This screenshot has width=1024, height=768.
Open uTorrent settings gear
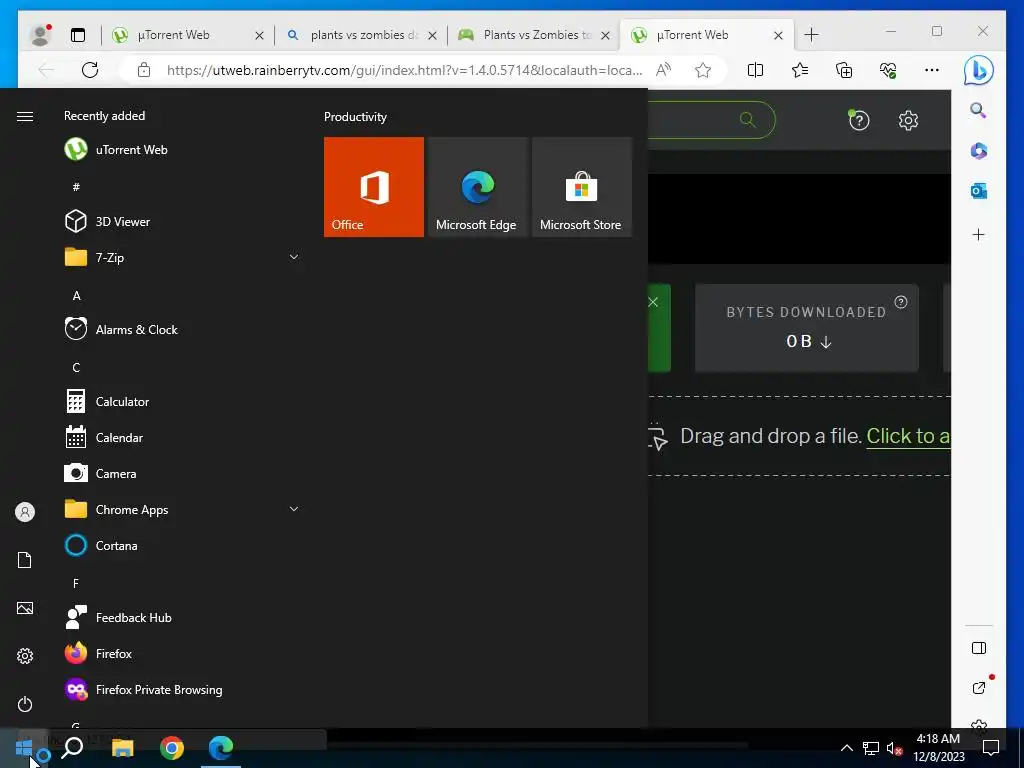click(x=908, y=120)
